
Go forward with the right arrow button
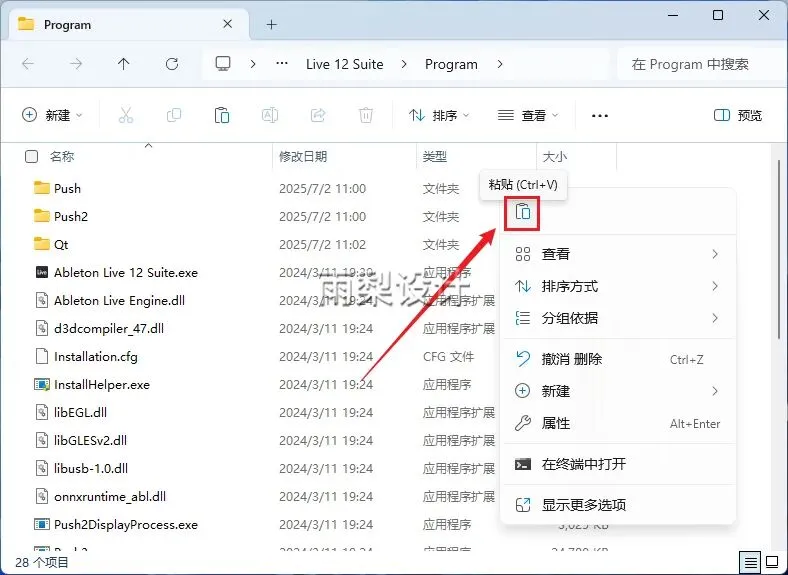tap(76, 64)
